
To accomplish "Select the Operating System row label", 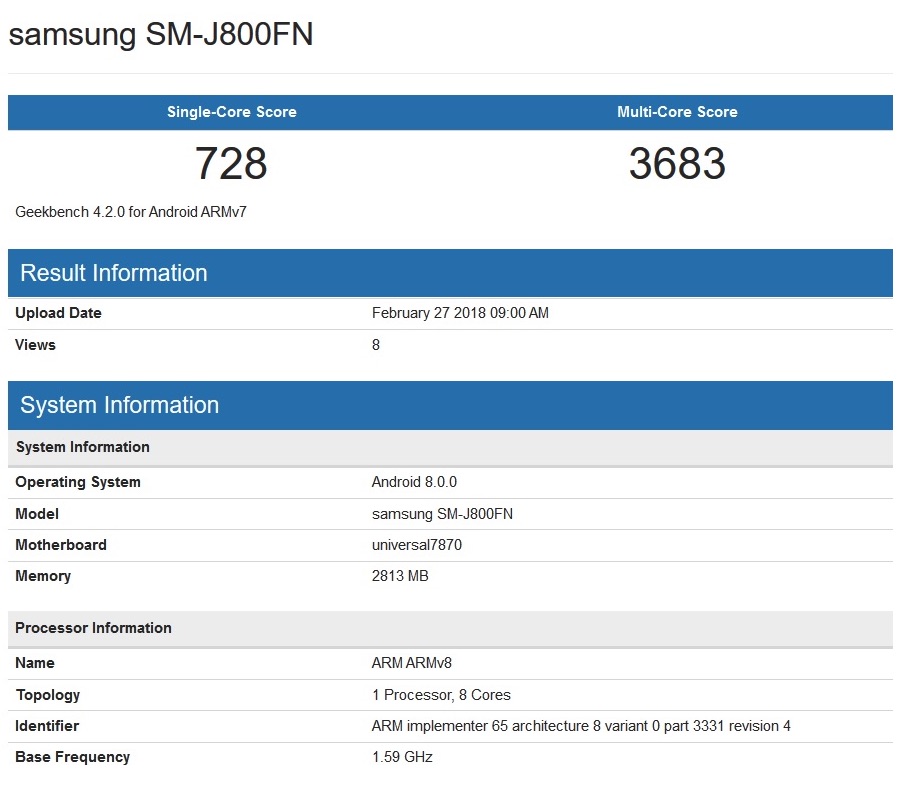I will [x=78, y=482].
